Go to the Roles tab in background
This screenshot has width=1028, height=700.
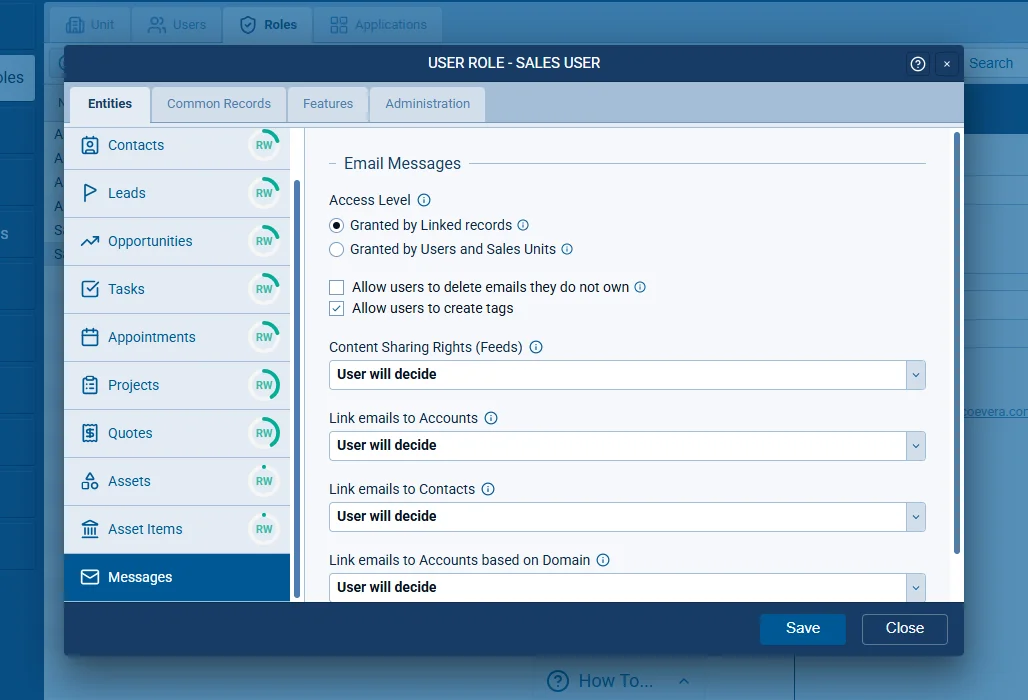268,25
